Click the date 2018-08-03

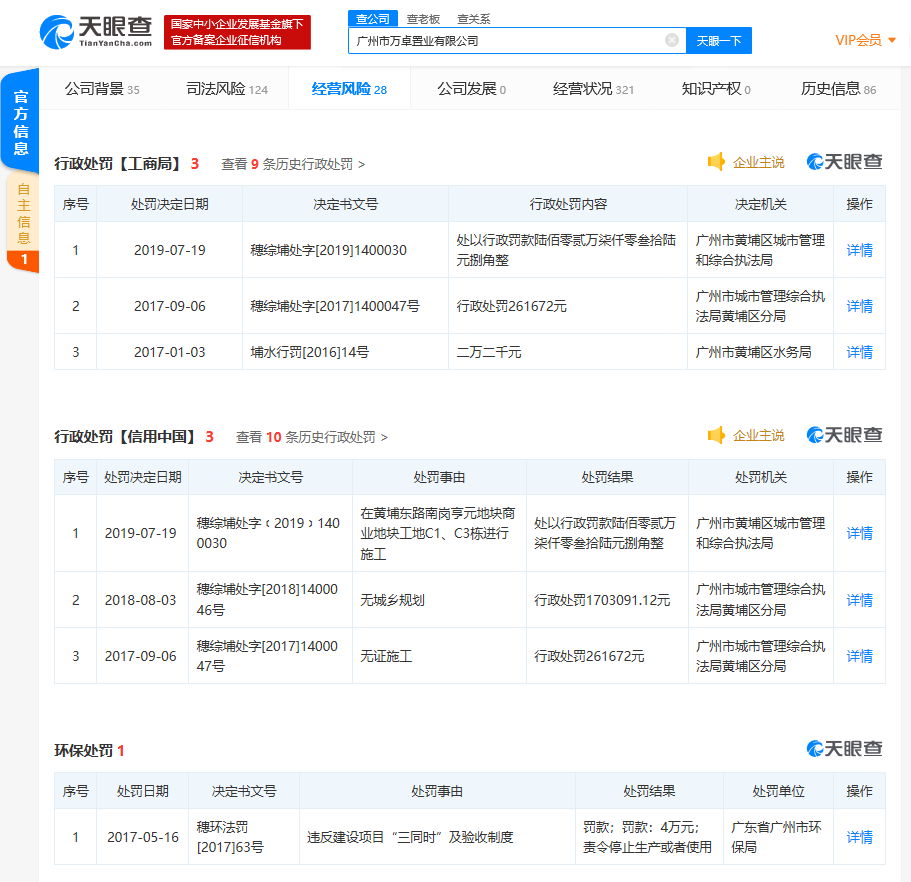pos(140,600)
